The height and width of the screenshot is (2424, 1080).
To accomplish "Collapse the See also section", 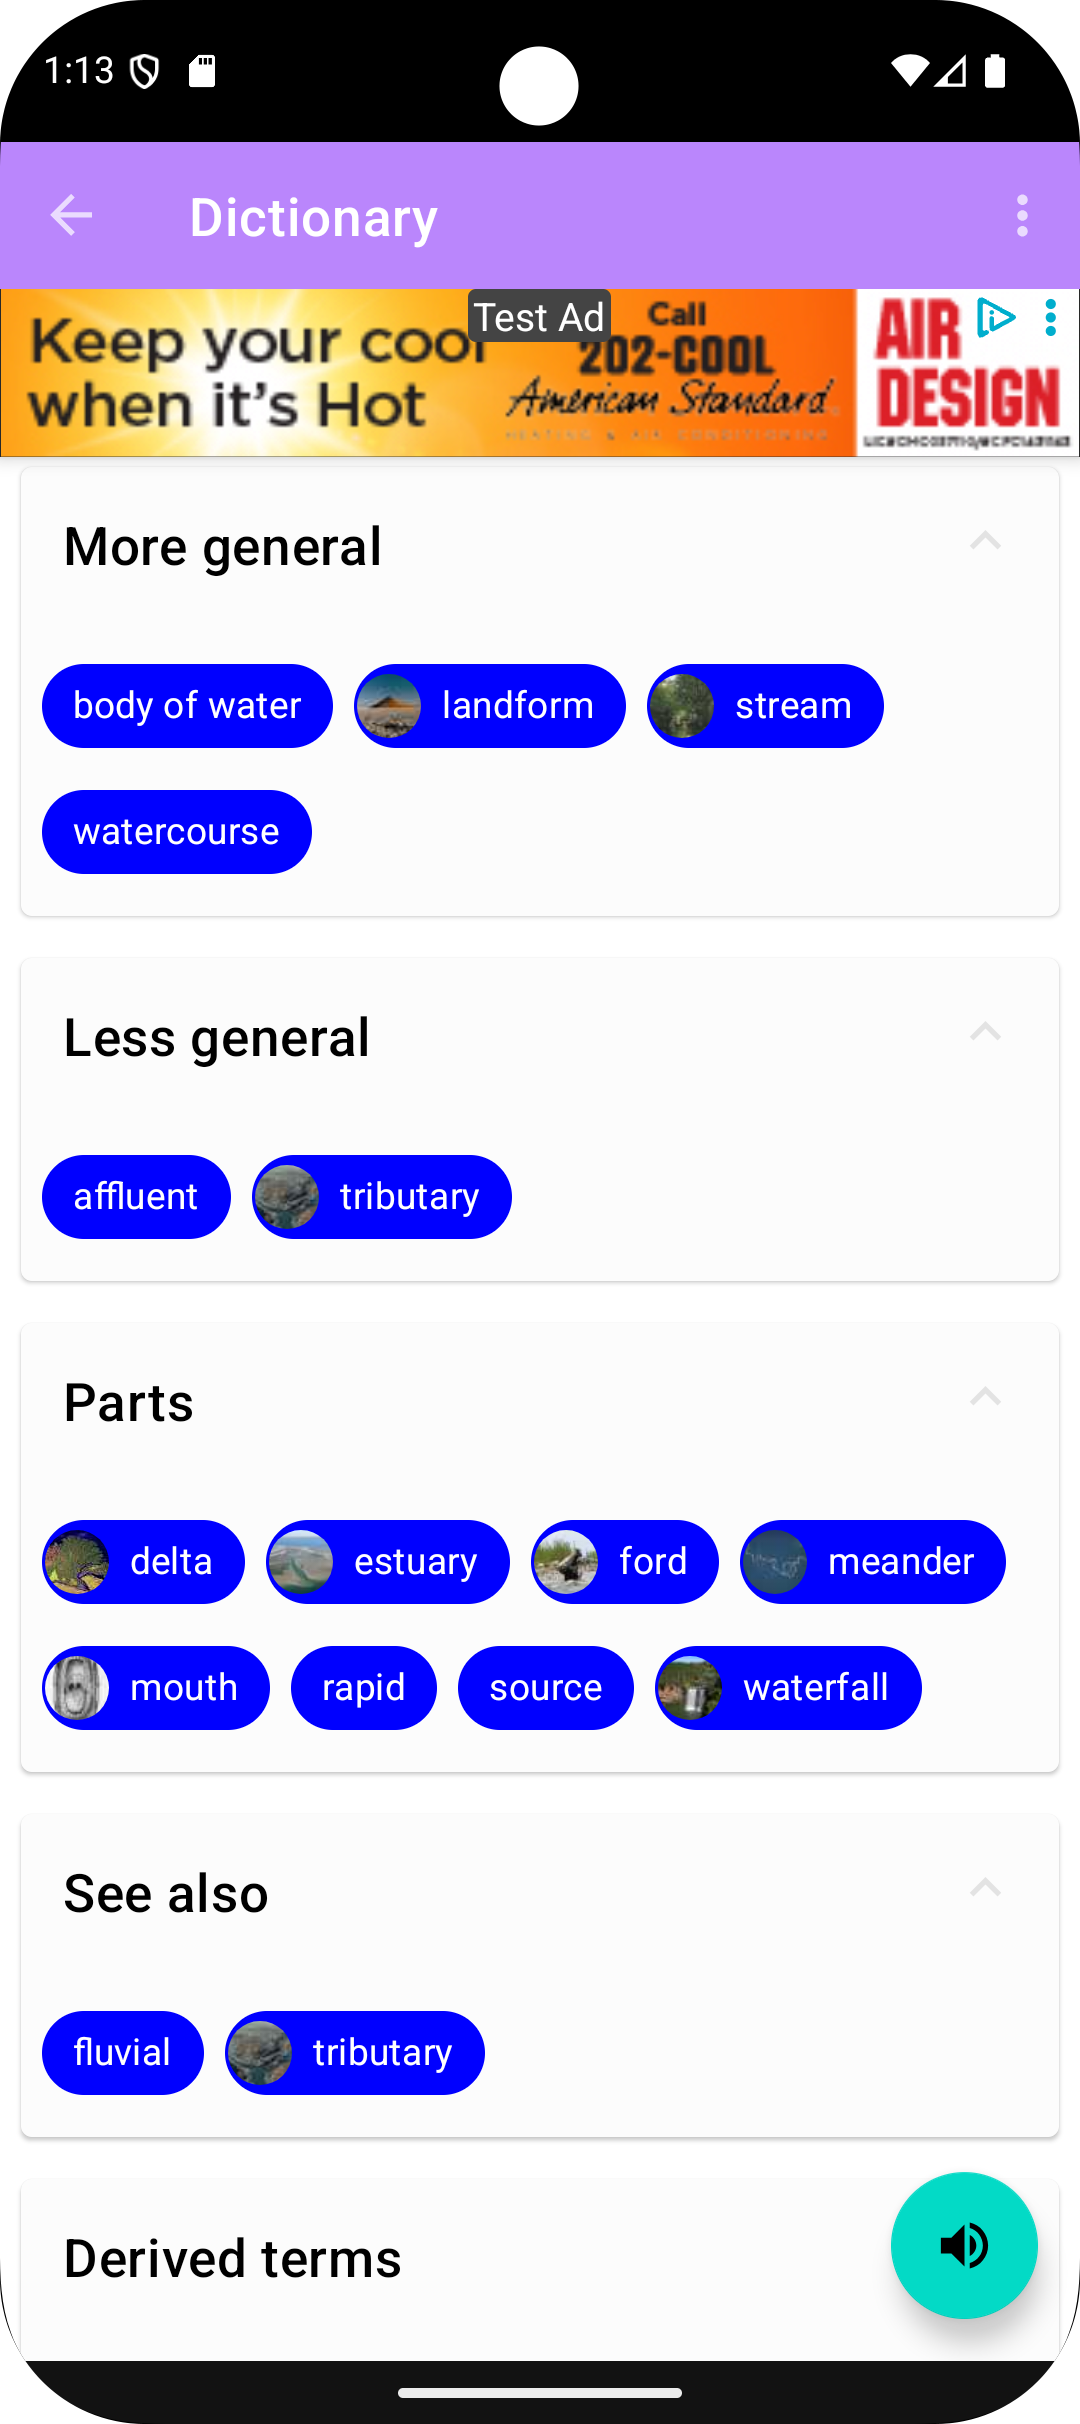I will pyautogui.click(x=985, y=1888).
